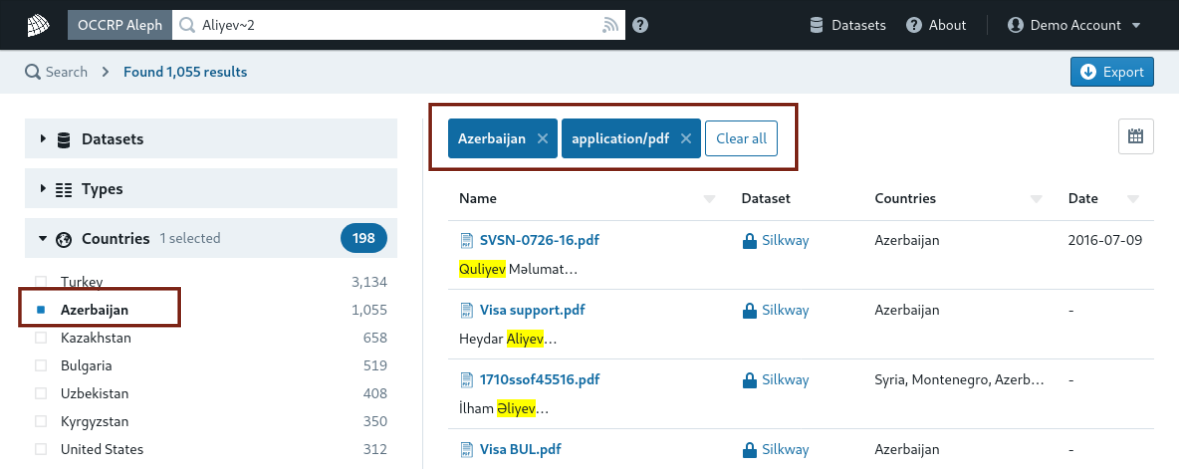Open the About page link
The width and height of the screenshot is (1179, 469).
936,25
